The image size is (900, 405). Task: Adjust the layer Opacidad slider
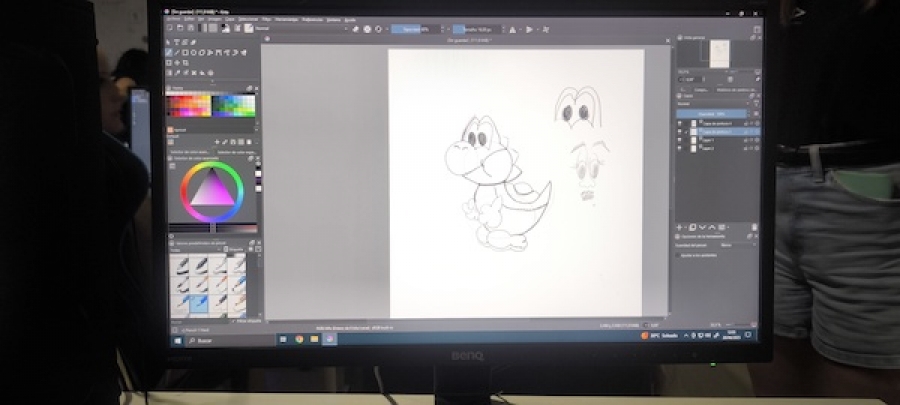tap(712, 114)
